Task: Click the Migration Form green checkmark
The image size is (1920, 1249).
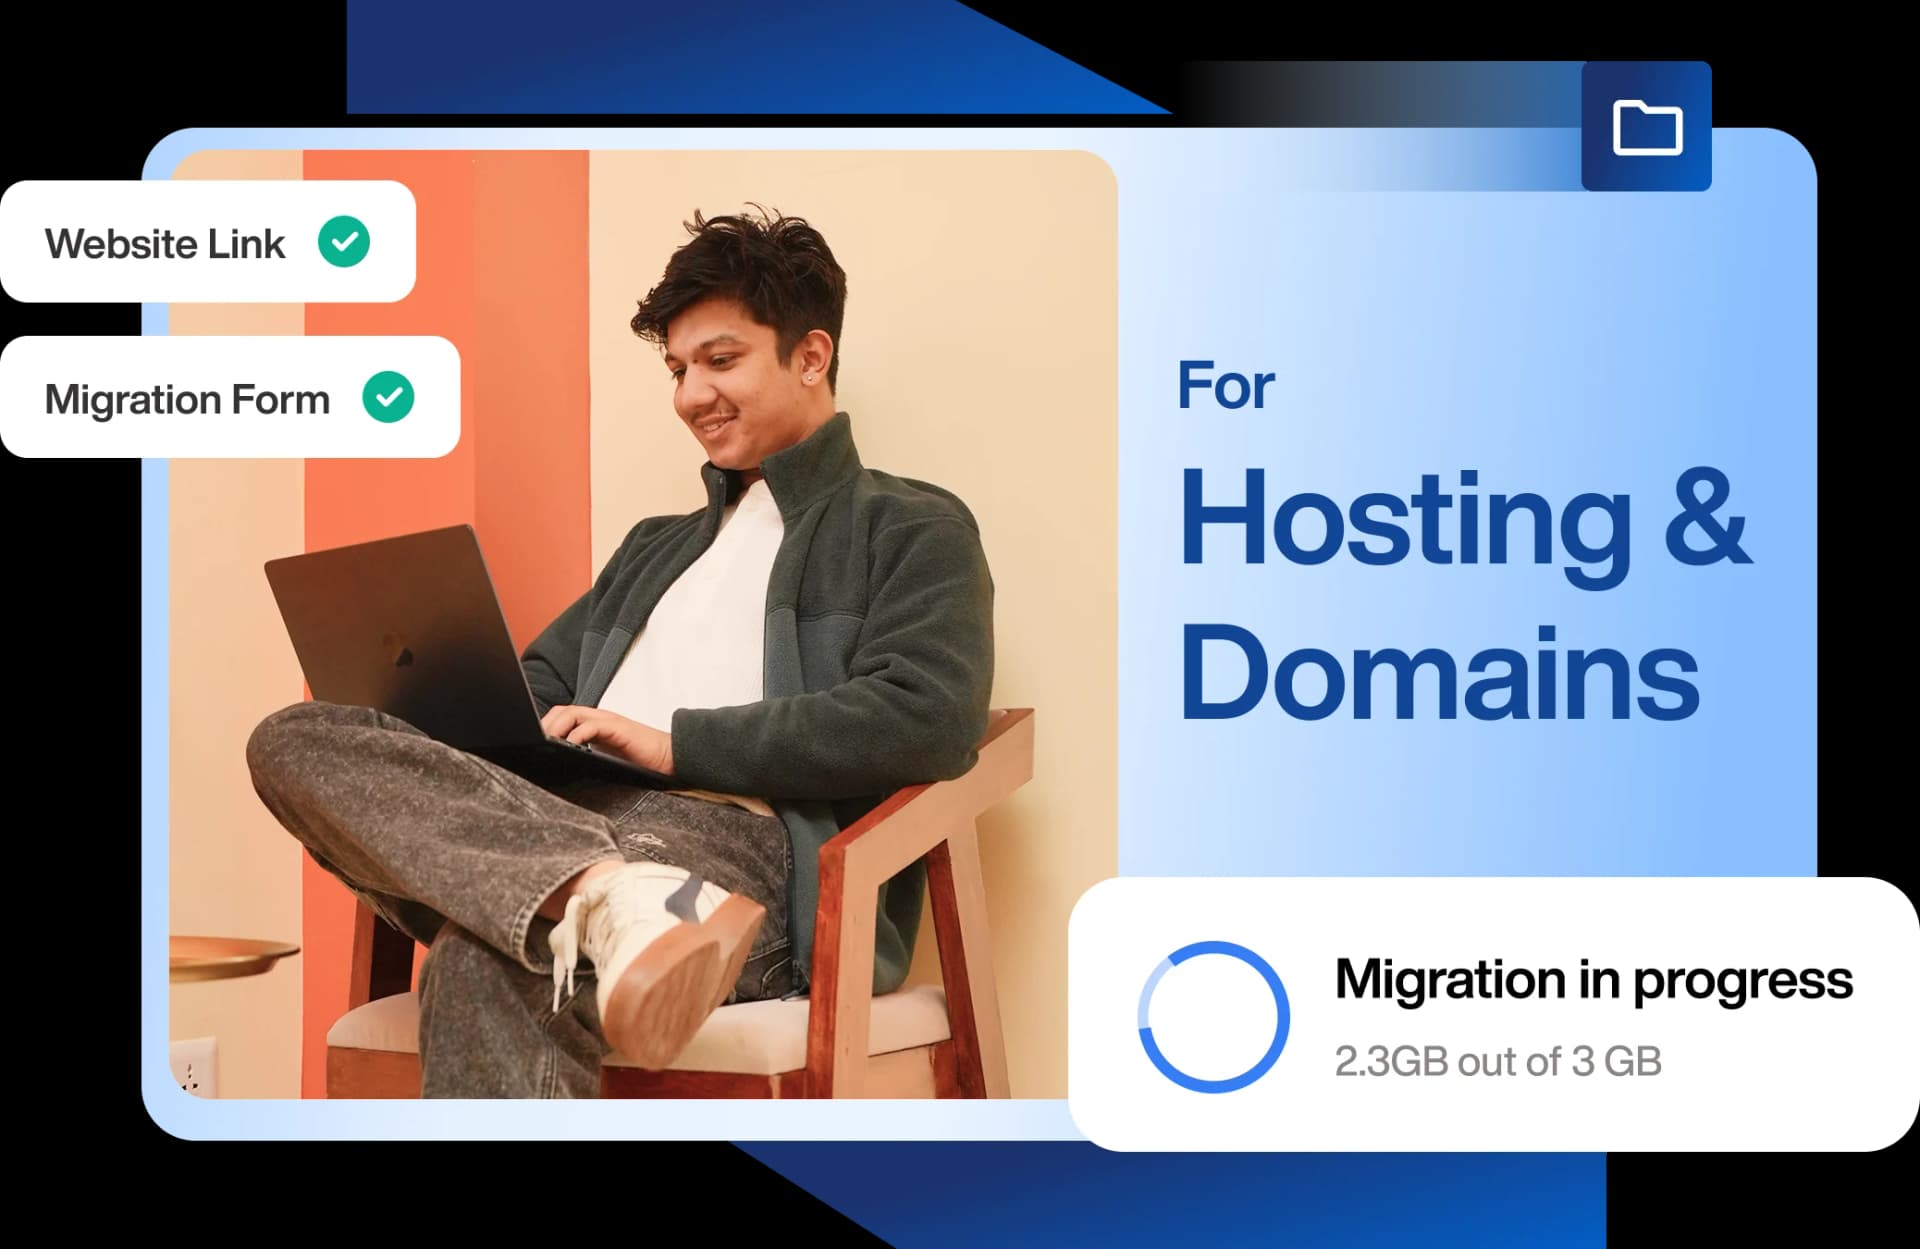Action: point(388,397)
